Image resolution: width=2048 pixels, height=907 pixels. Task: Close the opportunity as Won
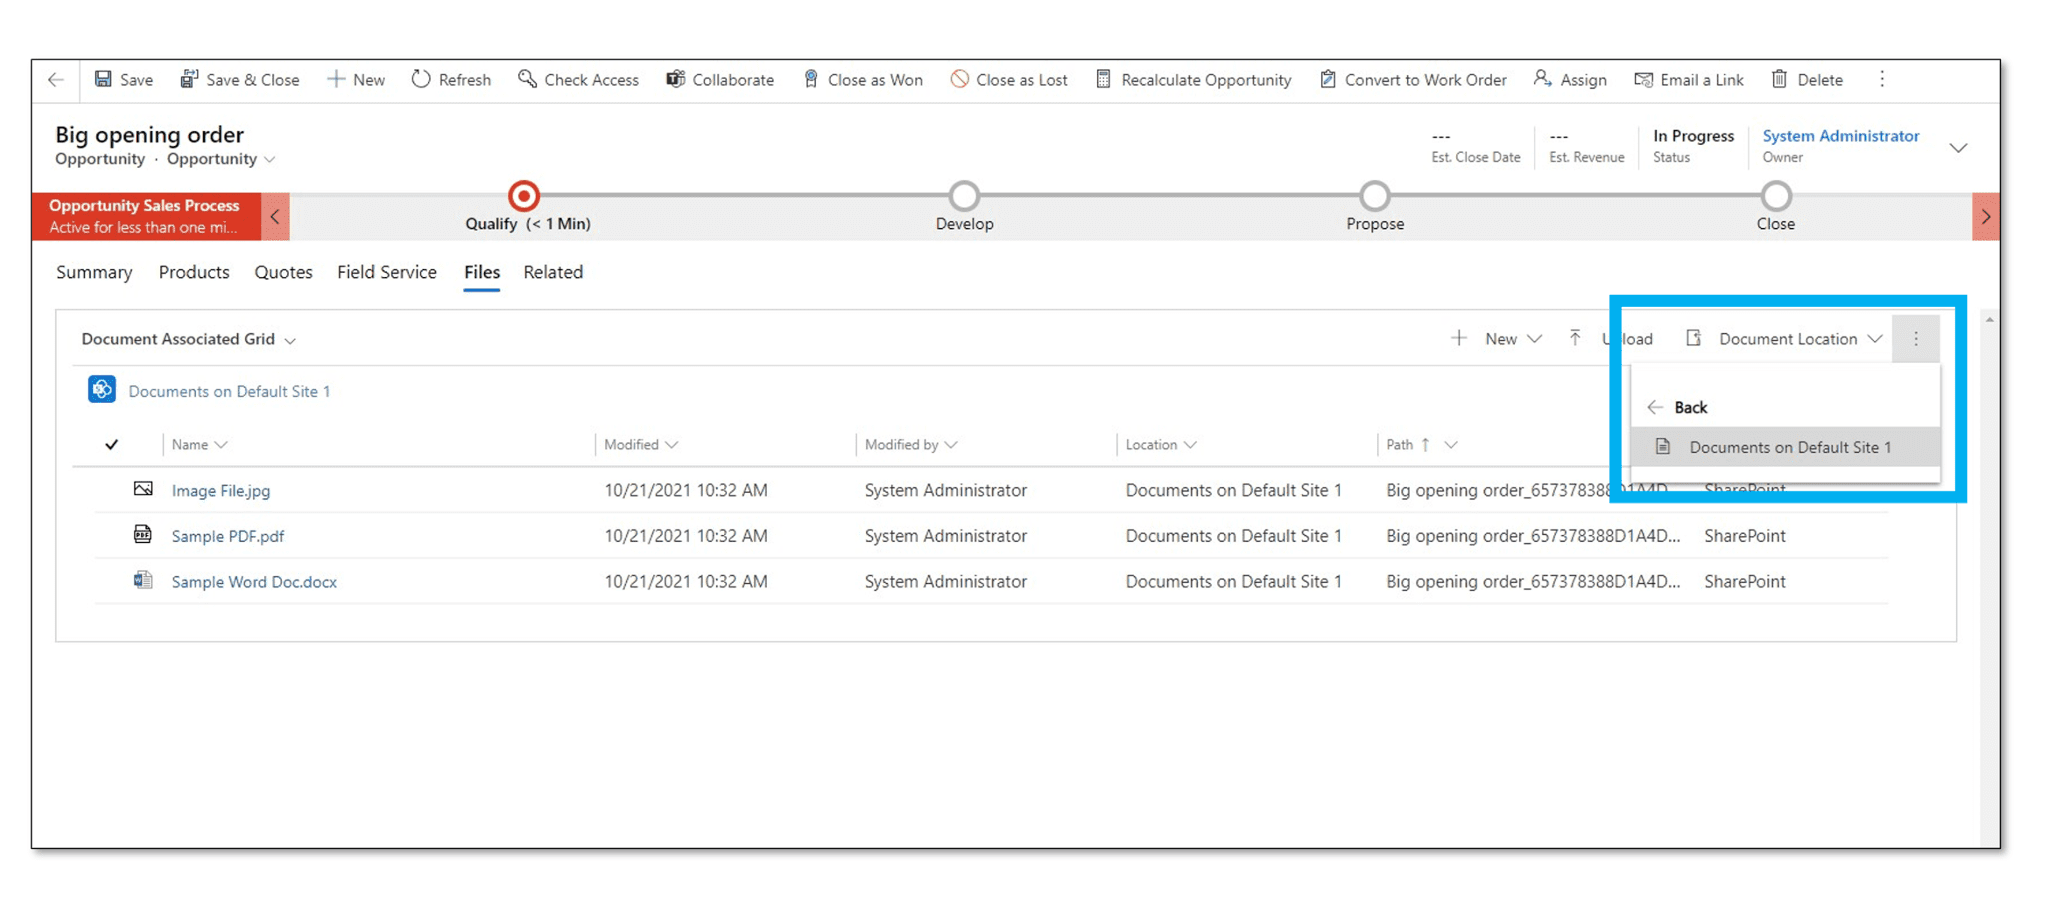(863, 80)
